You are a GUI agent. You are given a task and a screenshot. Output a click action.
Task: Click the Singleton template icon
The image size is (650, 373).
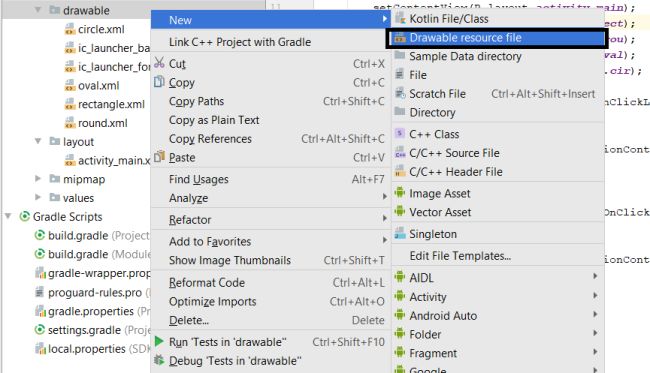click(x=400, y=233)
